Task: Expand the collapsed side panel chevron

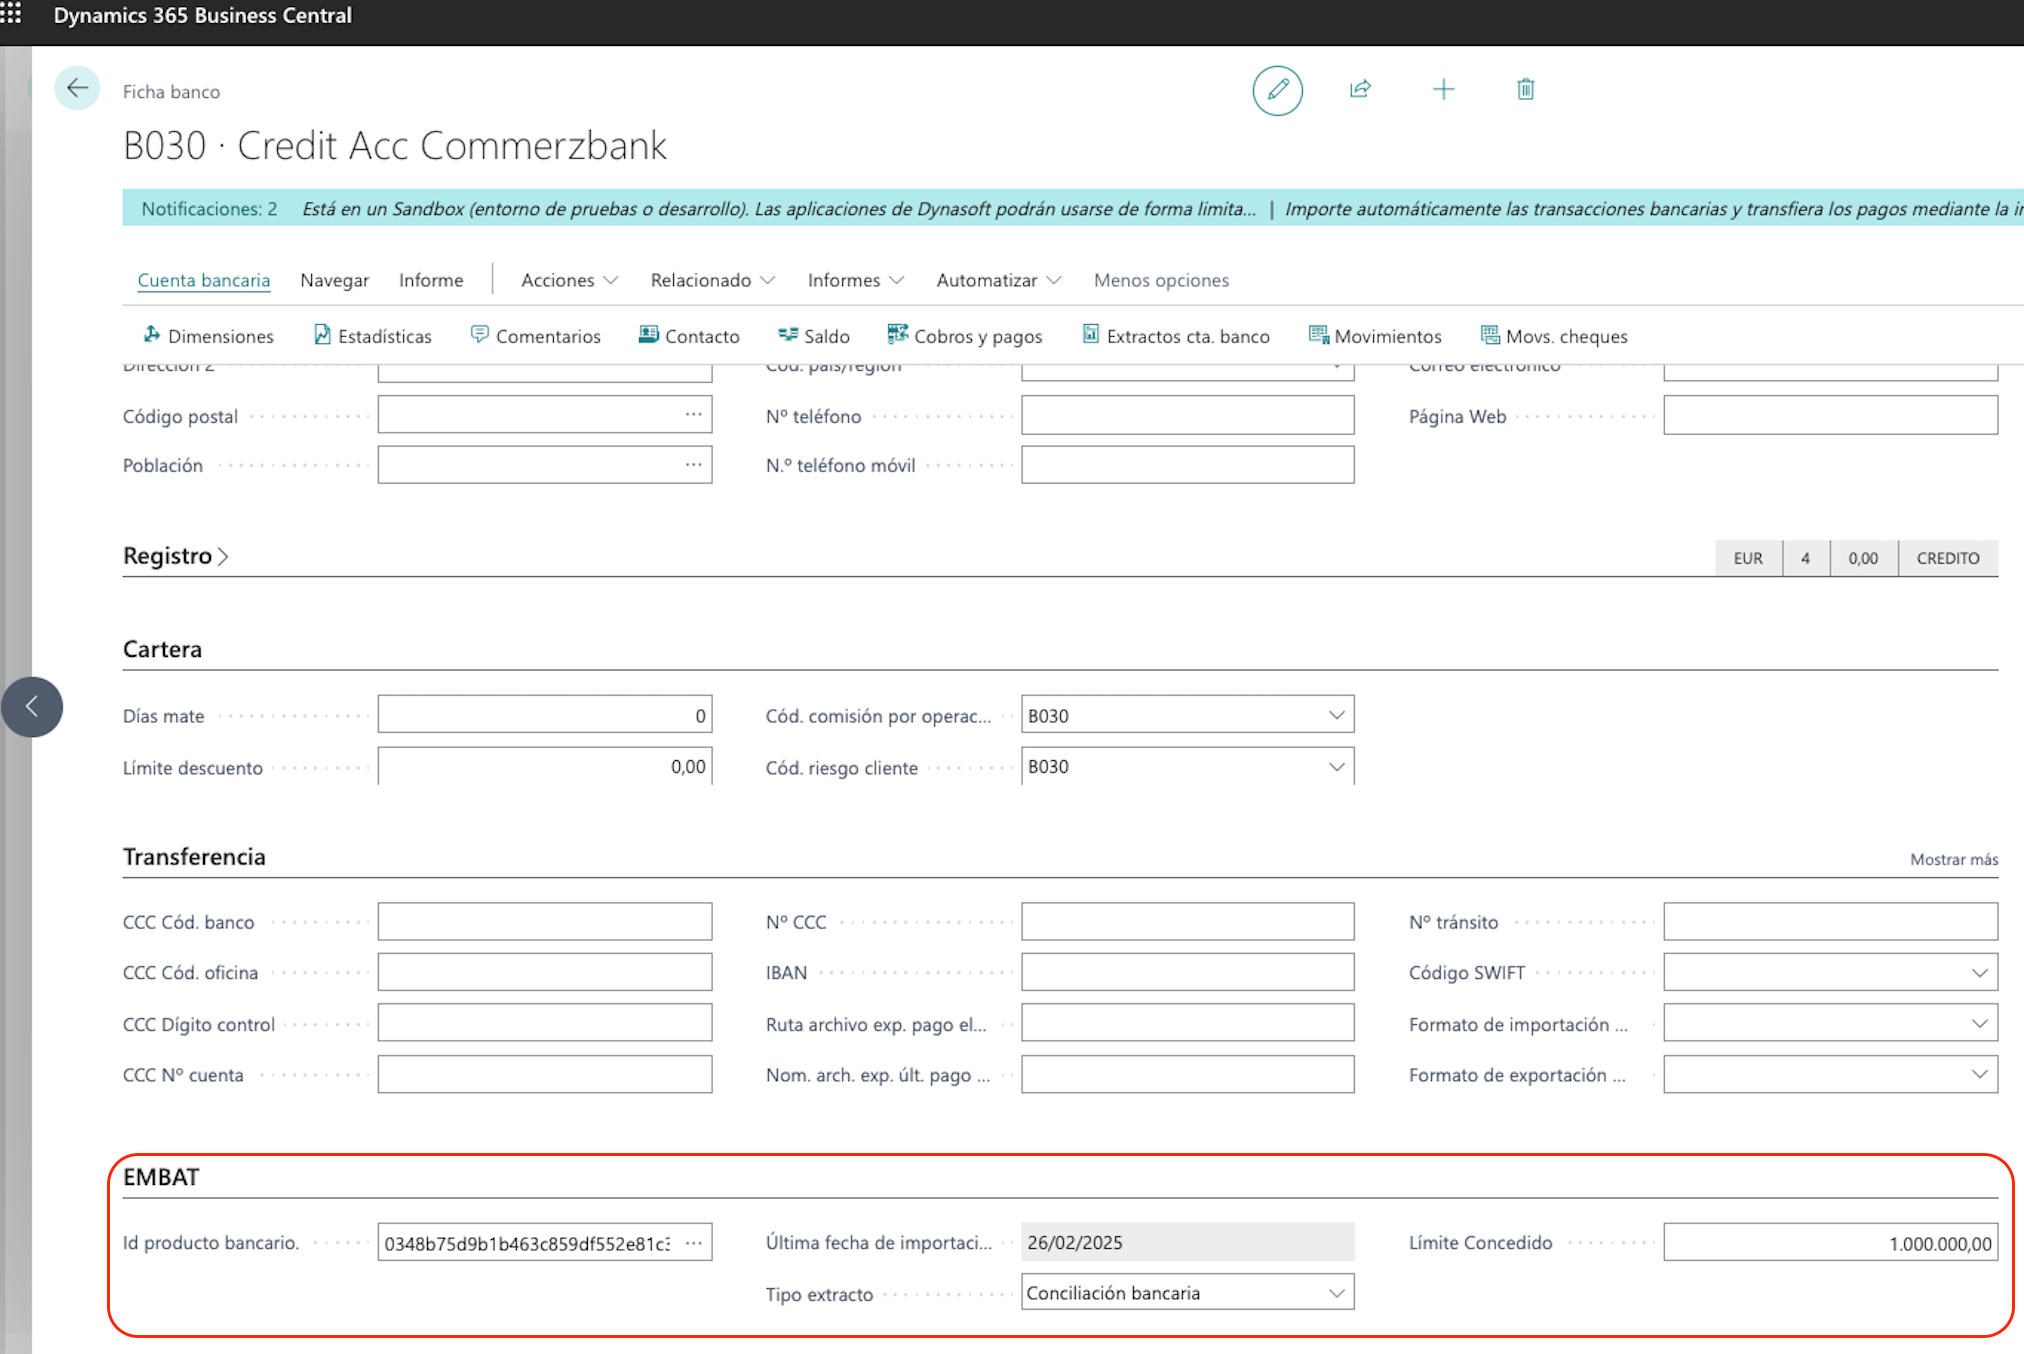Action: [32, 707]
